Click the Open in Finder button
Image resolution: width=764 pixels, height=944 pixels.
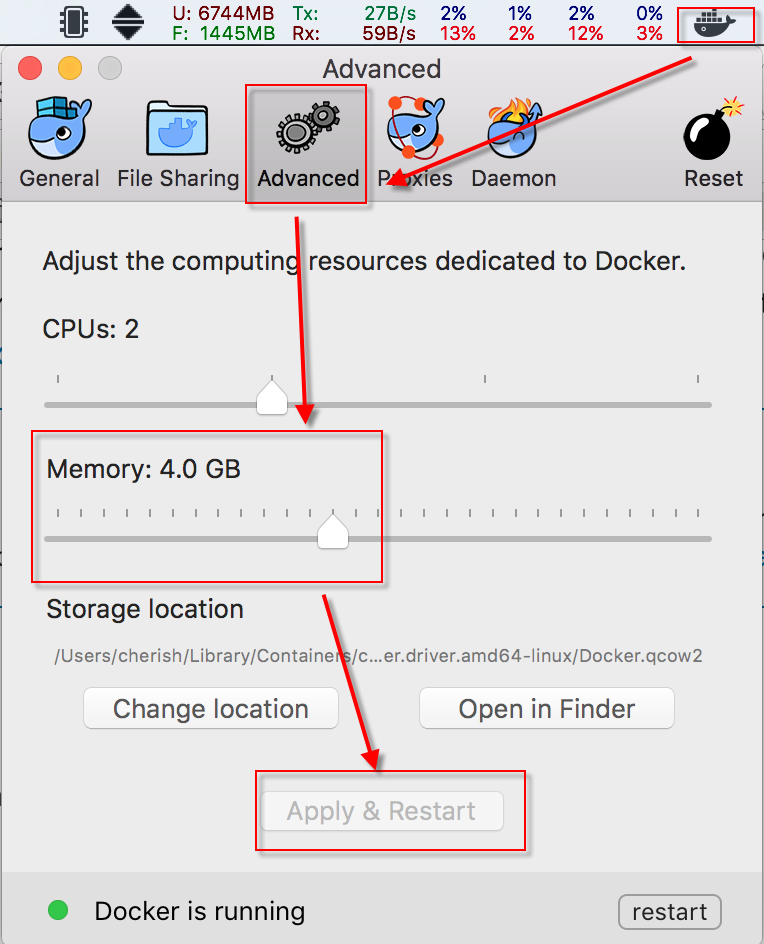[x=547, y=709]
